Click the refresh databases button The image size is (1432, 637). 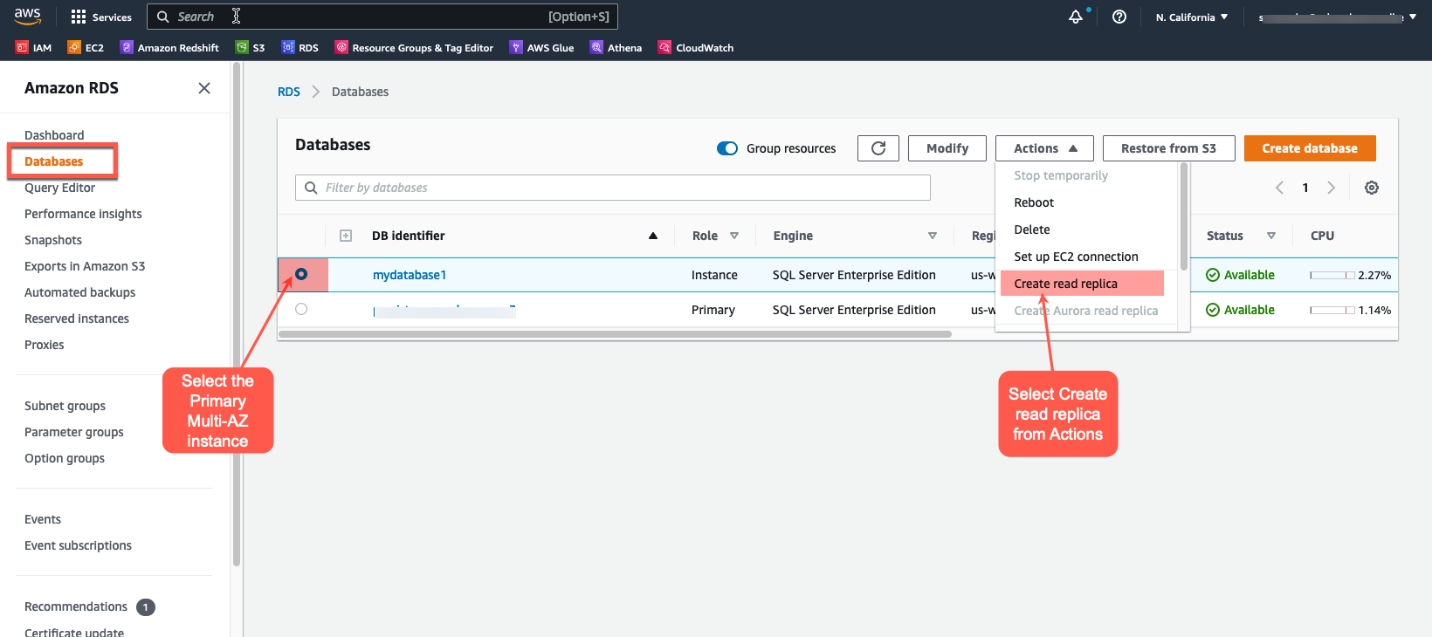click(878, 148)
